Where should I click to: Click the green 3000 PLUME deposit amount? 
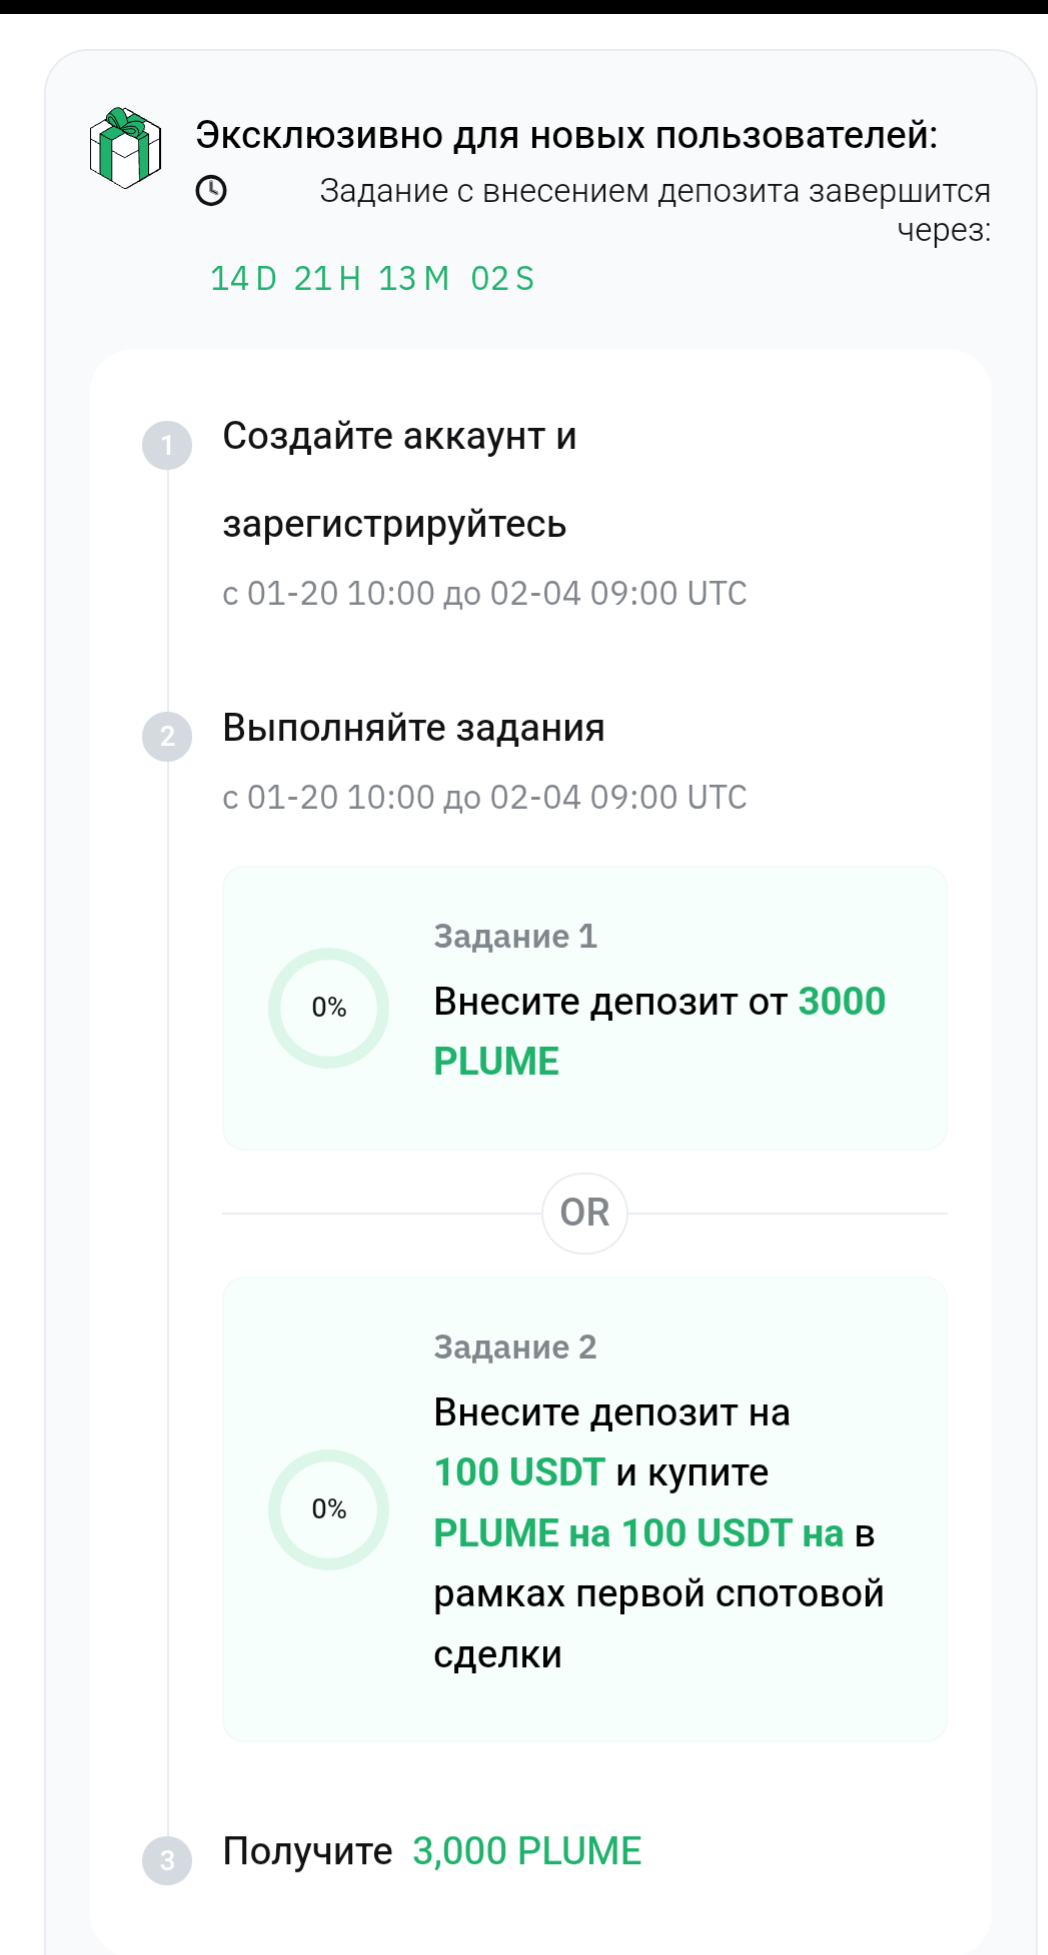840,1002
